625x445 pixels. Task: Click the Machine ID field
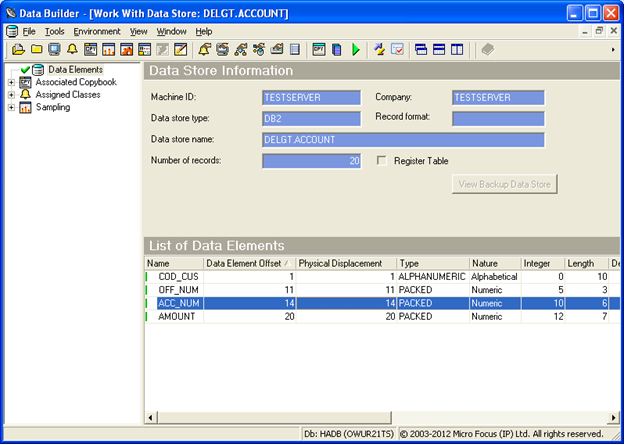[311, 98]
